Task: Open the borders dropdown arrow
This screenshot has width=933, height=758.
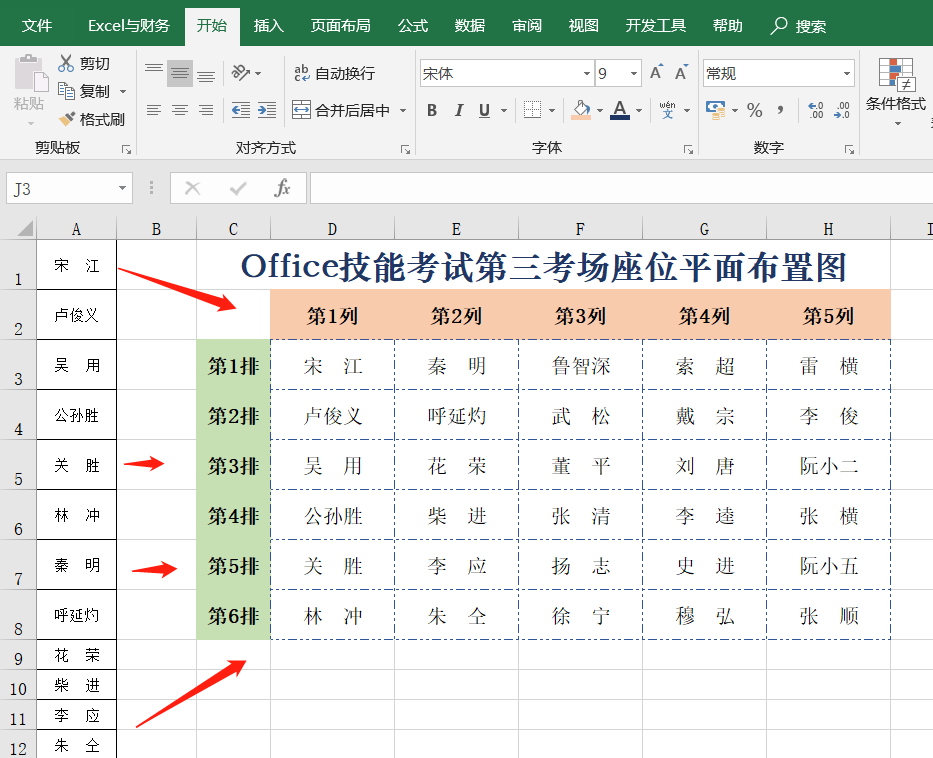Action: 552,110
